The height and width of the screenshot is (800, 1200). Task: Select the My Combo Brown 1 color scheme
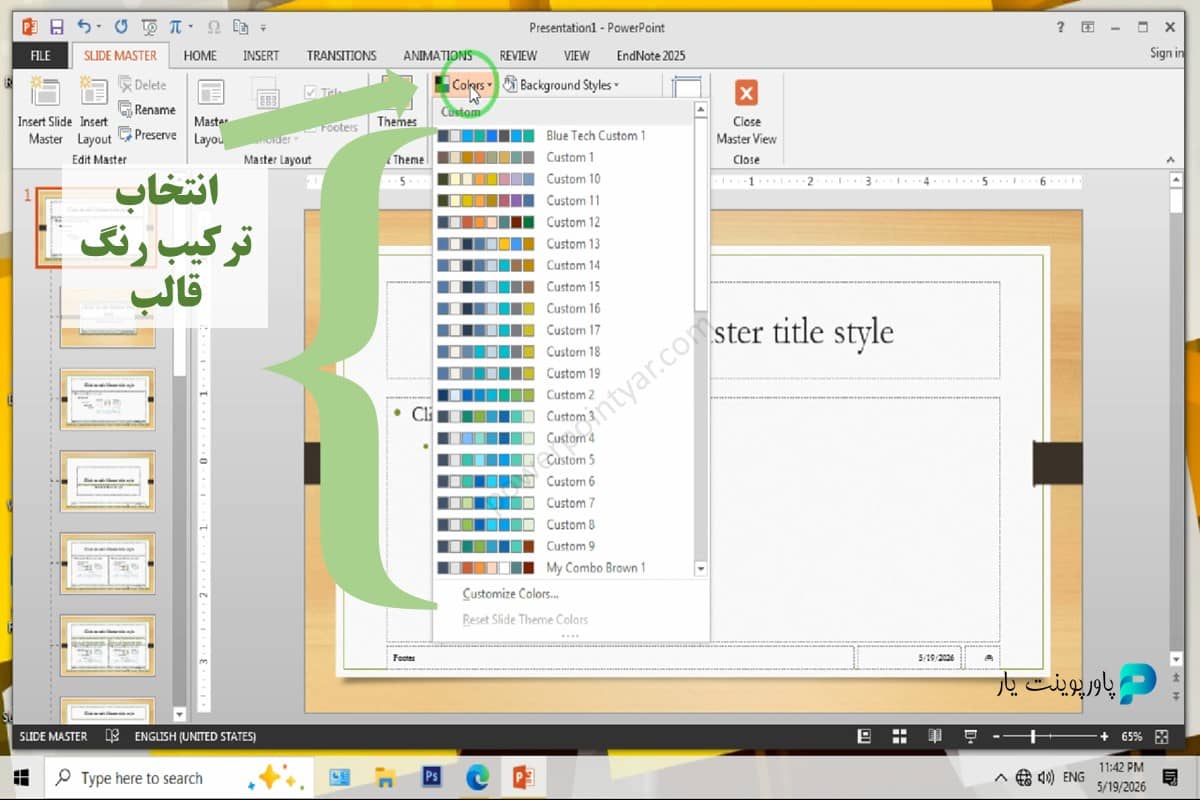pyautogui.click(x=565, y=567)
